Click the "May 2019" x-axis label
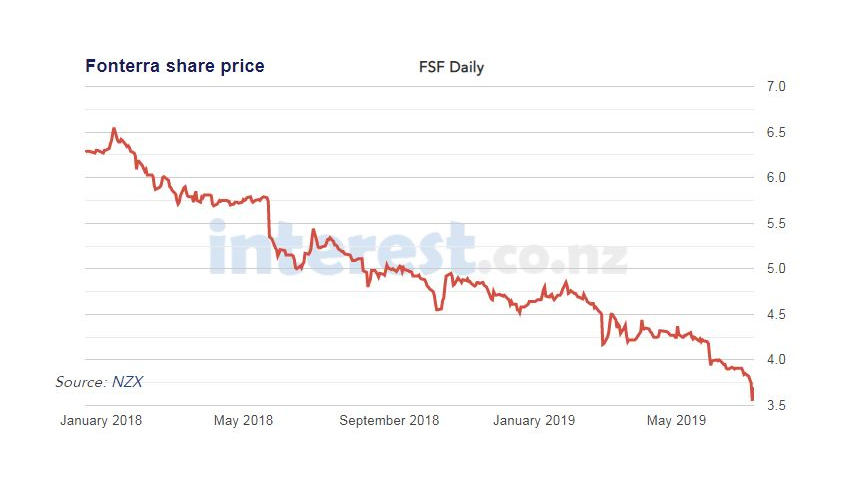This screenshot has width=849, height=478. click(x=676, y=421)
